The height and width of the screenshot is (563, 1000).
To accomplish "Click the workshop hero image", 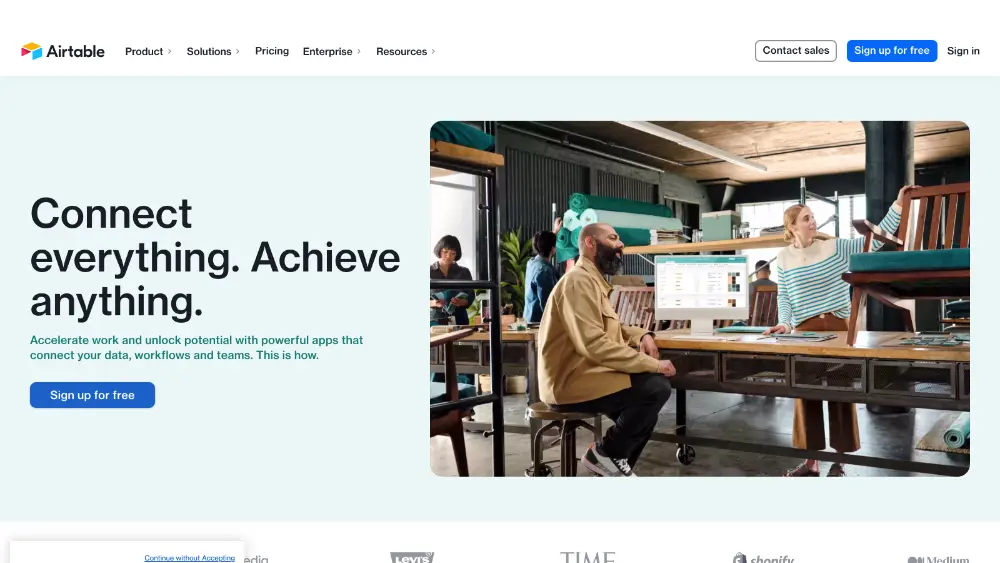I will (x=699, y=298).
